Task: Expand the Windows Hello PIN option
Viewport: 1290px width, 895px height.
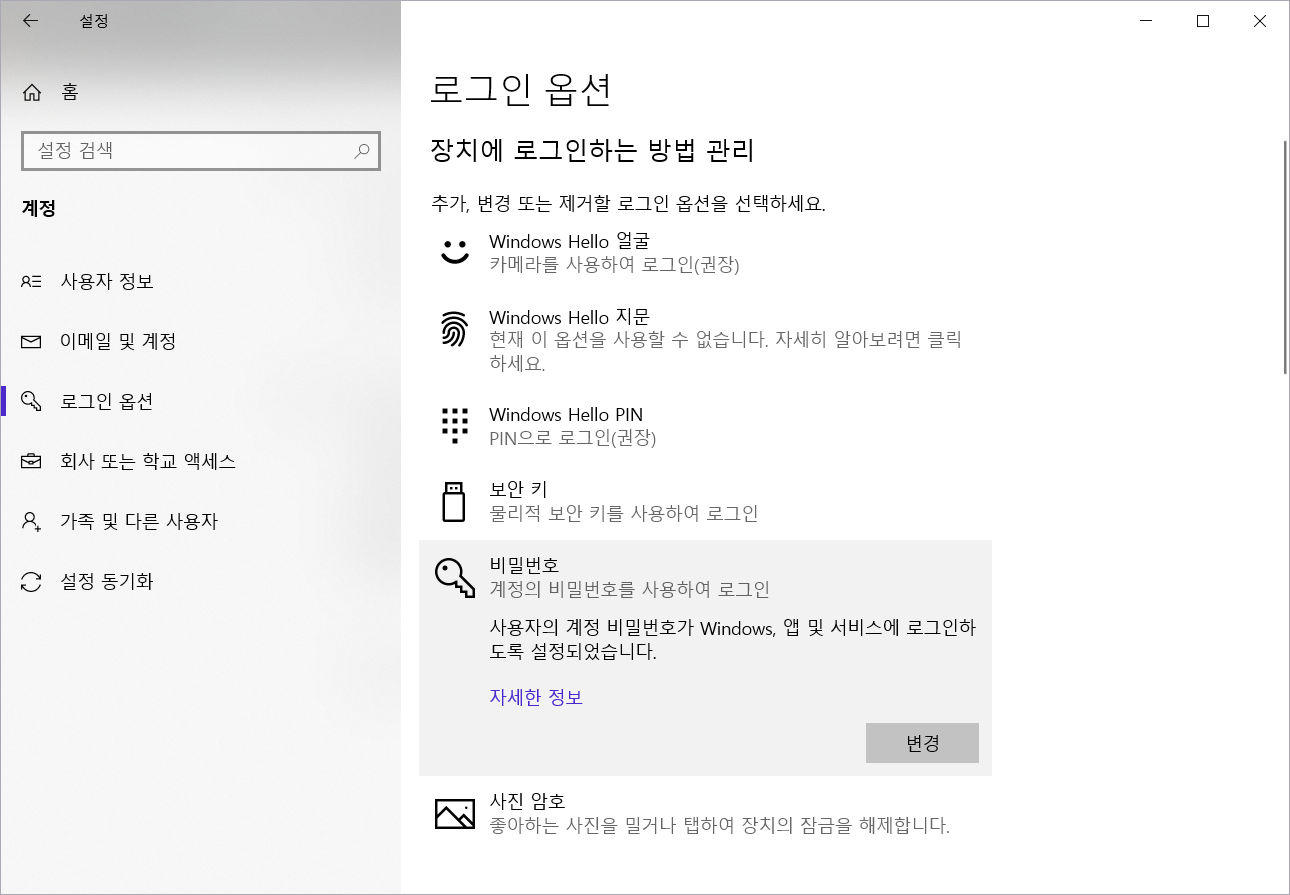Action: [705, 426]
